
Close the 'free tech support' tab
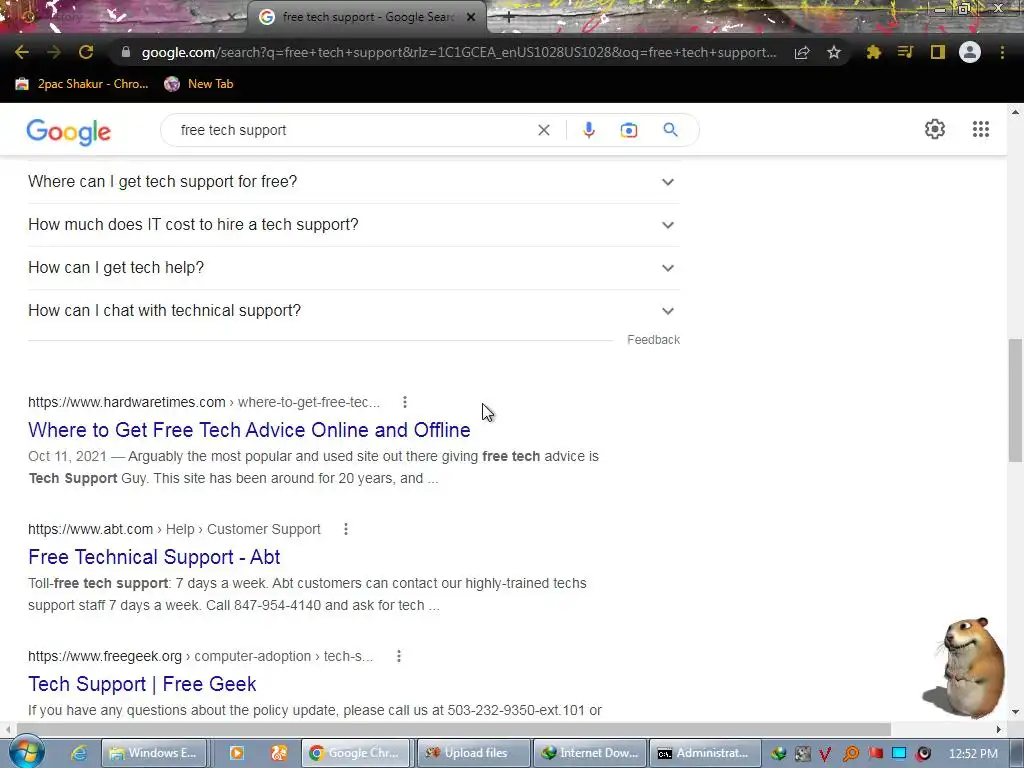click(x=471, y=17)
